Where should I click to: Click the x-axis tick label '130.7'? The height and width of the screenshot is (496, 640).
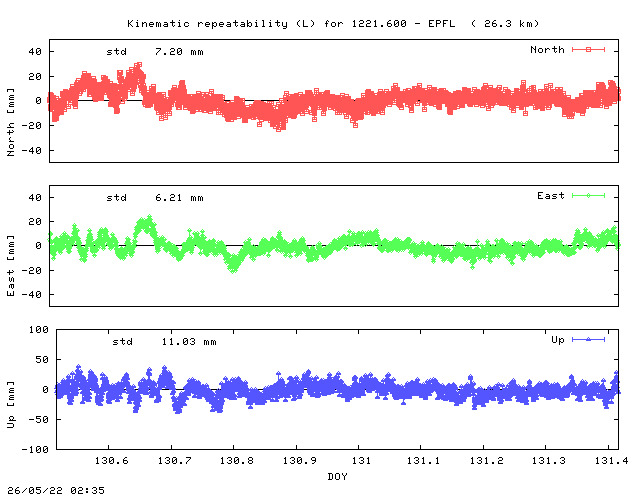175,460
